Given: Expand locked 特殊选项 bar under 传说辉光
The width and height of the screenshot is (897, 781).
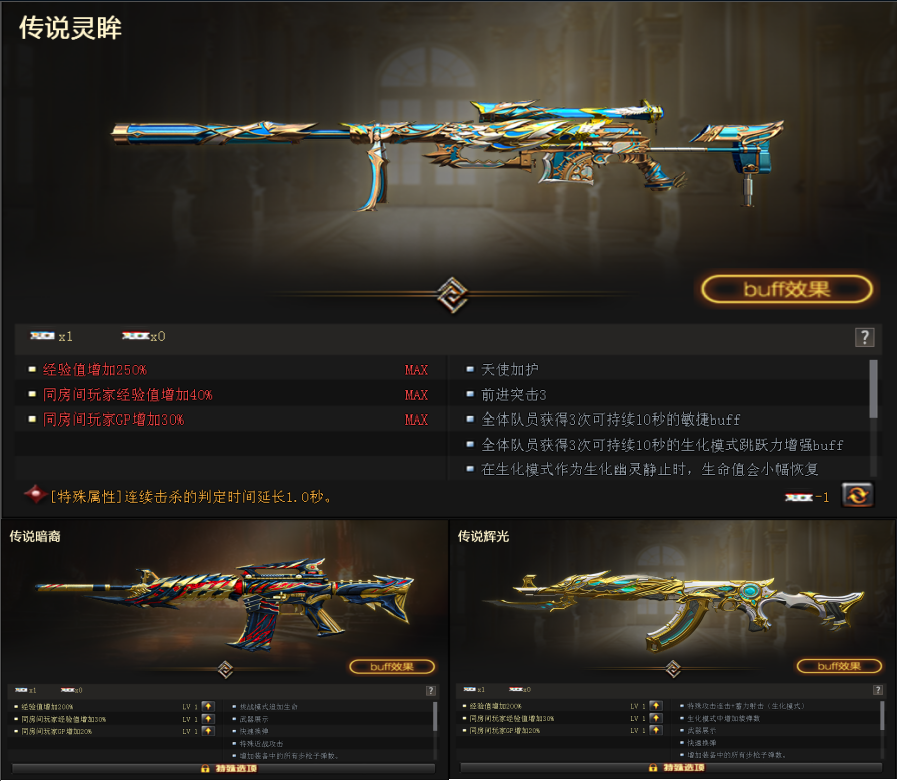Looking at the screenshot, I should [671, 768].
